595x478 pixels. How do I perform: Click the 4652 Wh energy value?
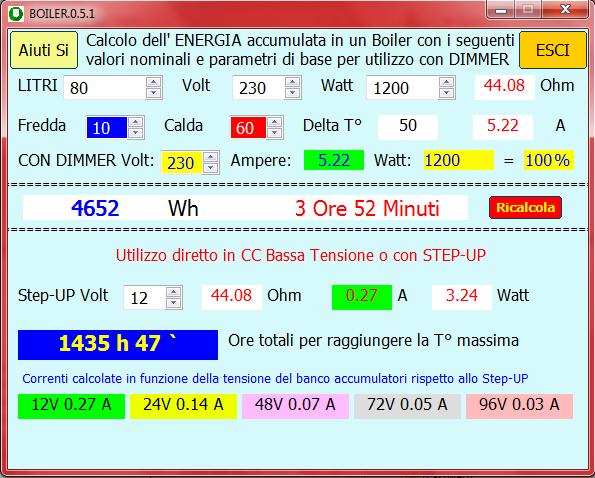coord(95,208)
